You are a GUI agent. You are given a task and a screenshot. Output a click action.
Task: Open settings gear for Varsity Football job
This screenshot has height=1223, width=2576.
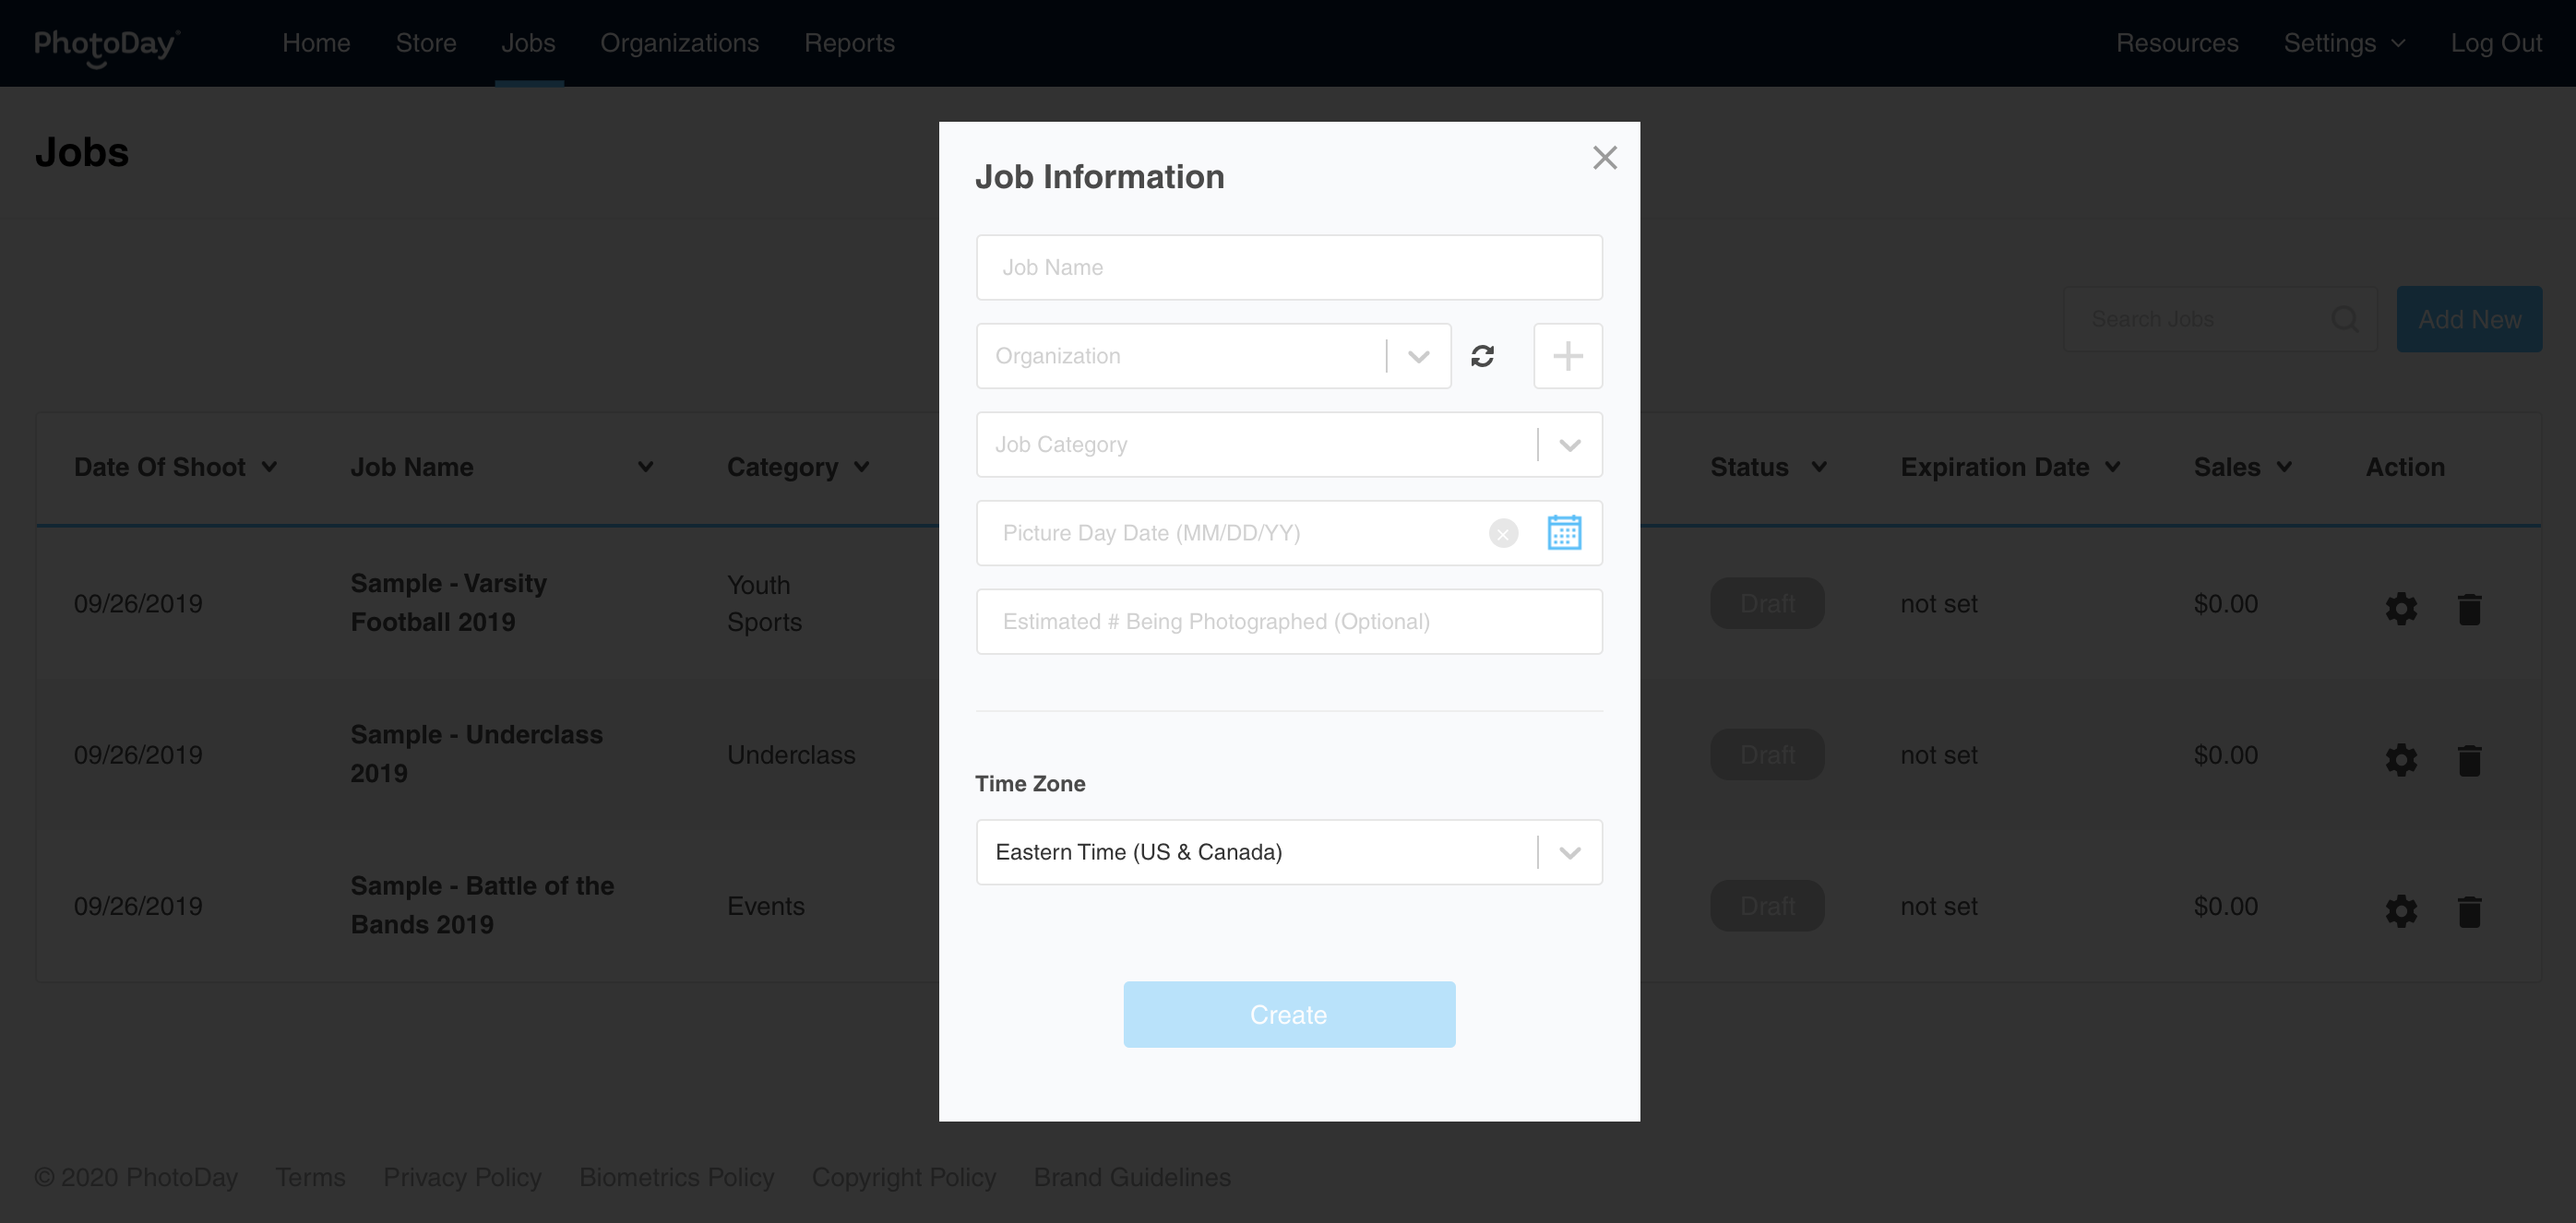(x=2401, y=608)
